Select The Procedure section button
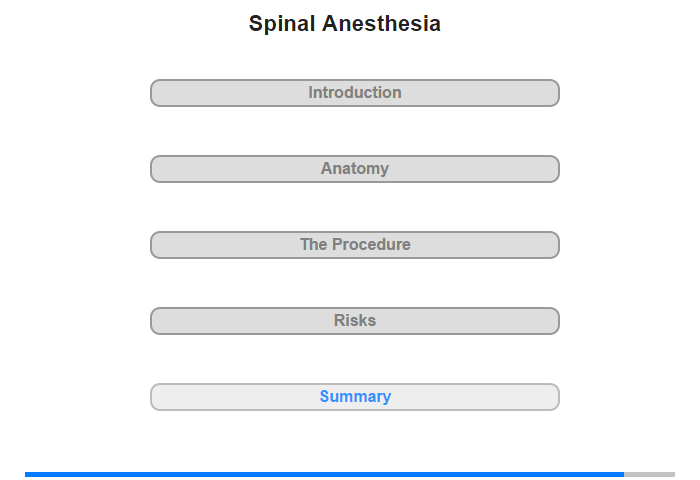700x480 pixels. click(x=355, y=245)
